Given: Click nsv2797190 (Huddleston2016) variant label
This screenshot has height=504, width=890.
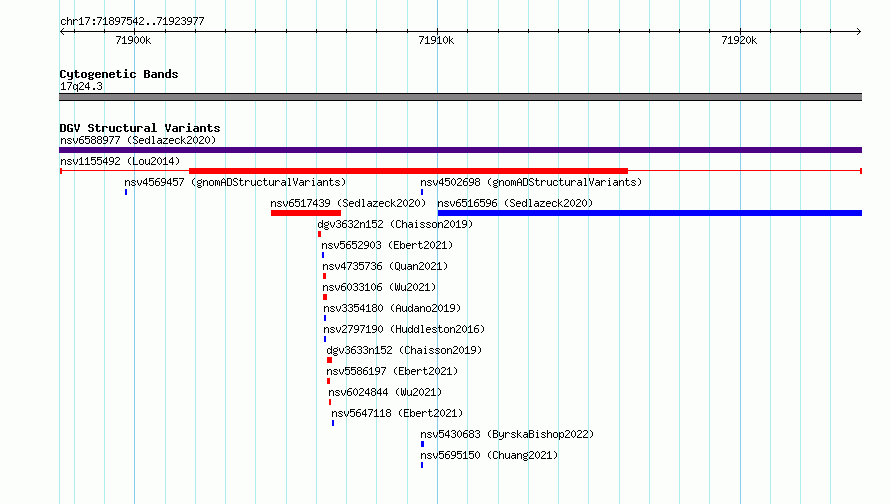Looking at the screenshot, I should coord(404,329).
